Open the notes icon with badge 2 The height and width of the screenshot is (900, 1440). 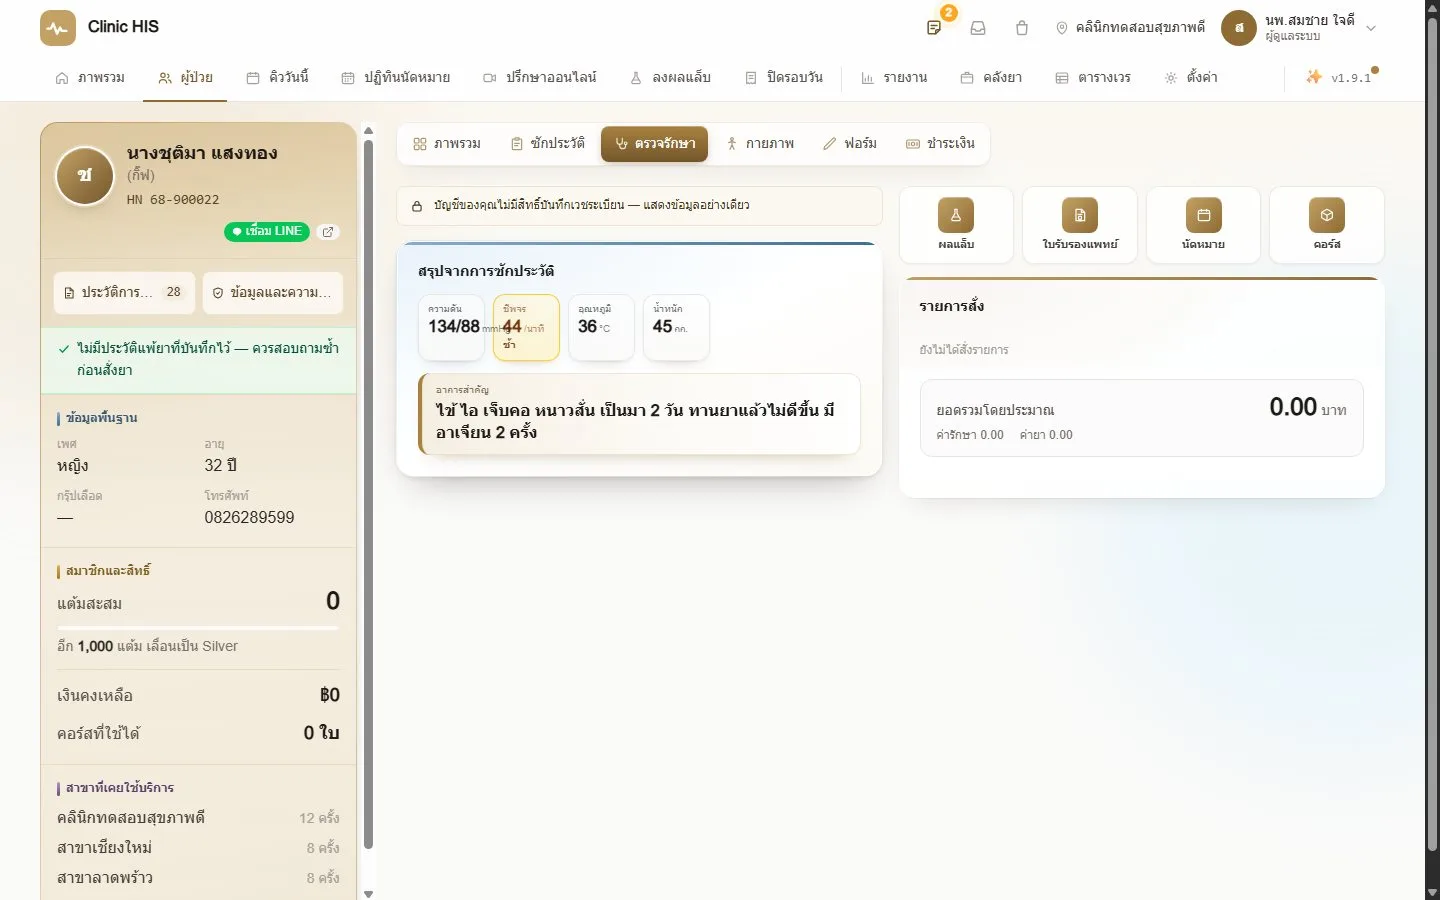tap(934, 28)
